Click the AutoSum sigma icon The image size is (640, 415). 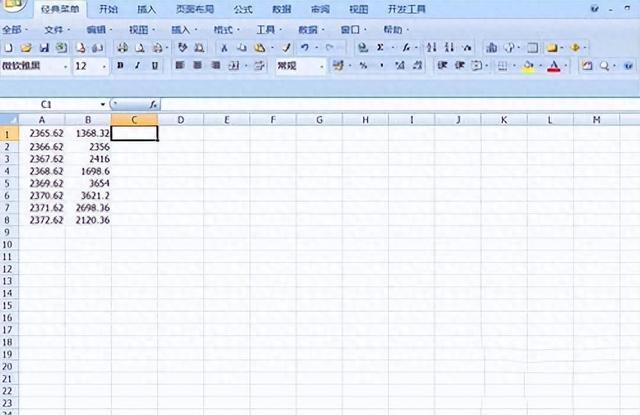tap(380, 48)
